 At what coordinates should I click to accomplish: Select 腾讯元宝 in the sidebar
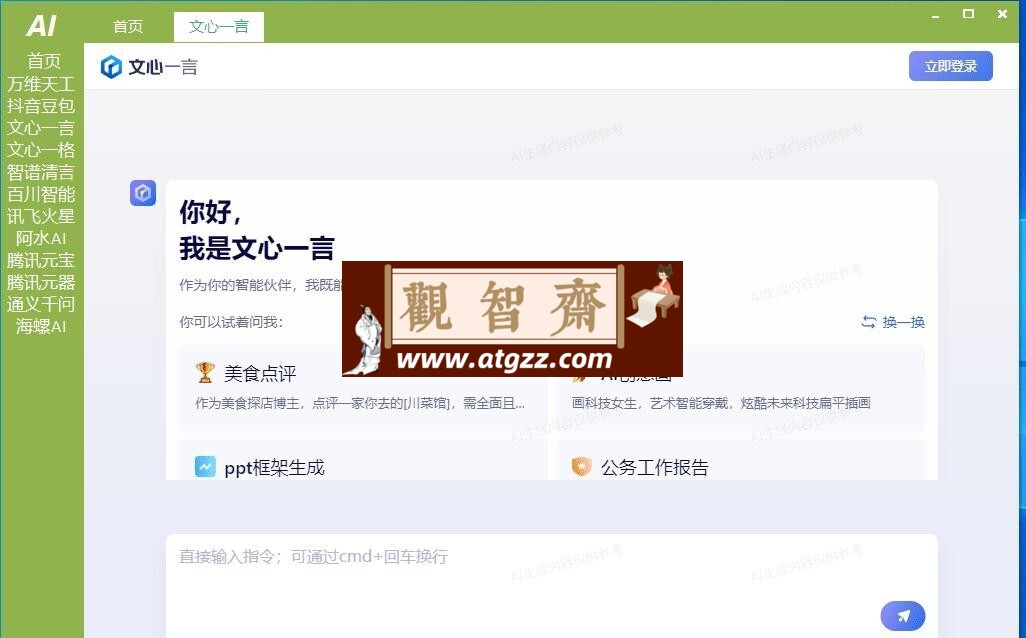point(41,260)
